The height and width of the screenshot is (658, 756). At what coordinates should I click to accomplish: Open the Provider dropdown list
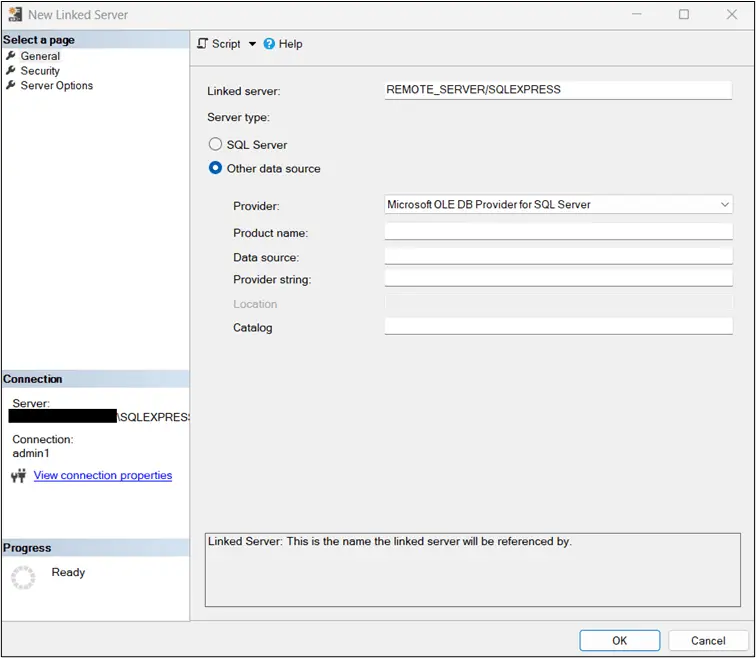(x=558, y=204)
